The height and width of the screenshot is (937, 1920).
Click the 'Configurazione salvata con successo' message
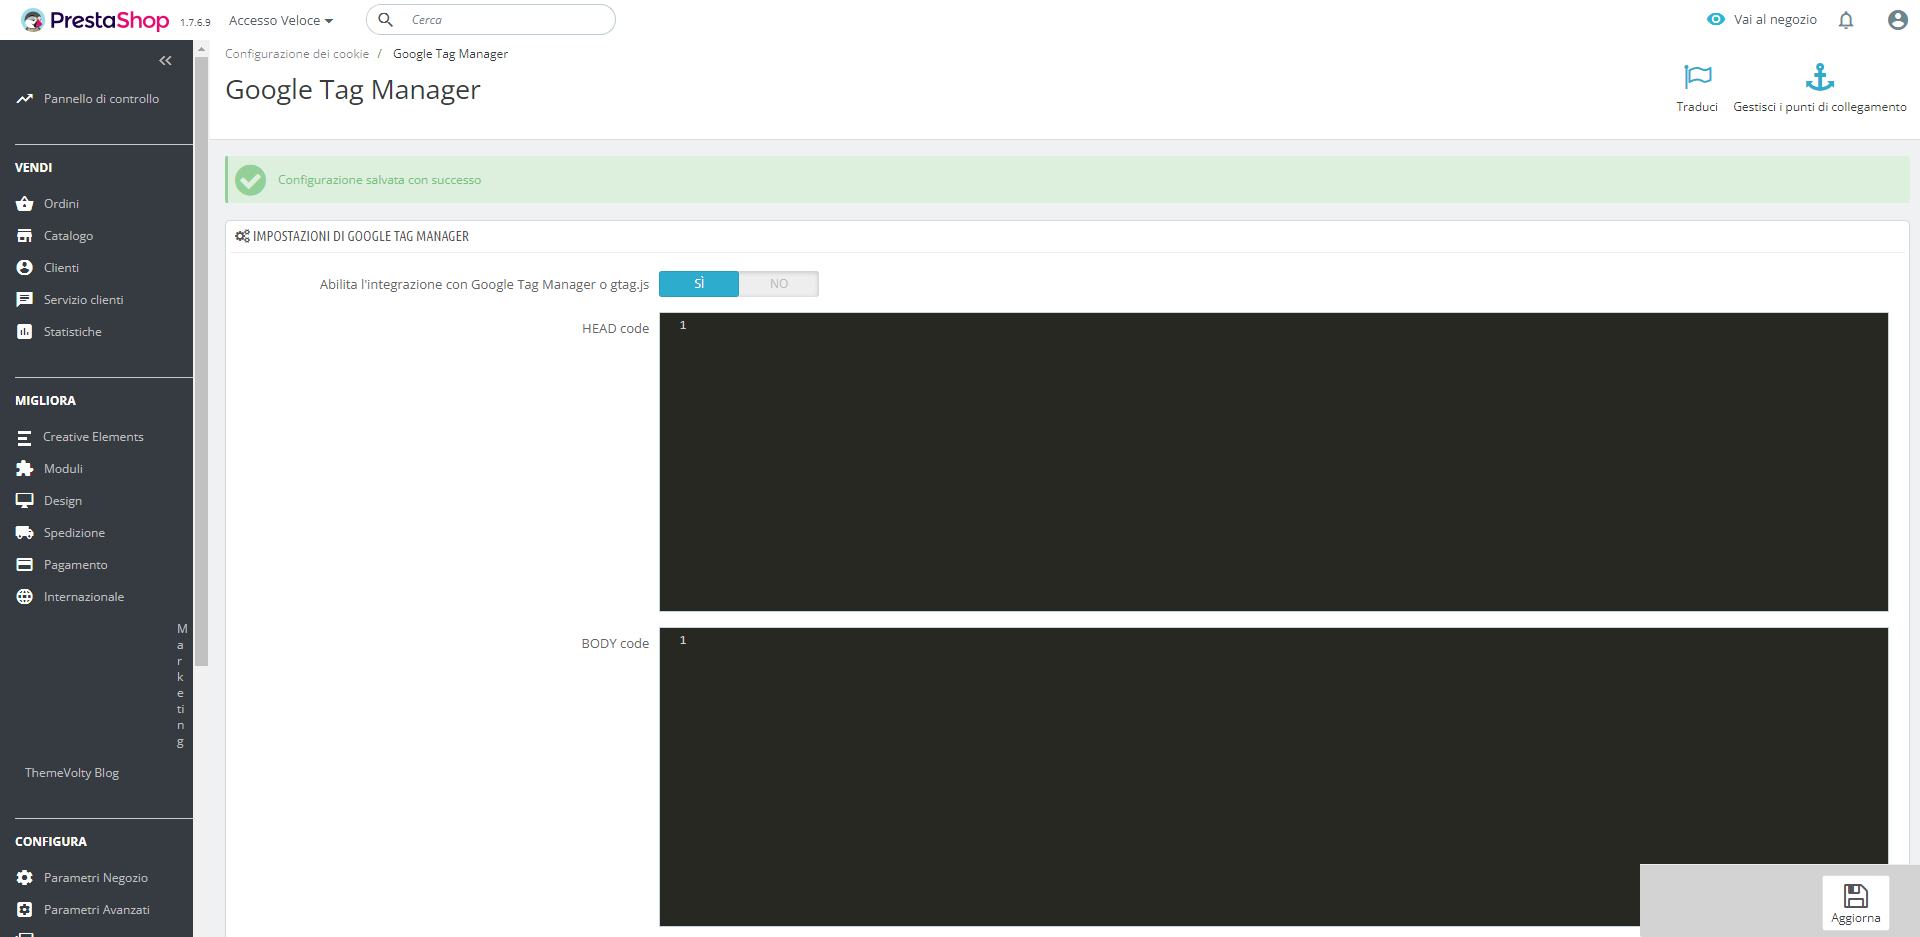[x=379, y=180]
